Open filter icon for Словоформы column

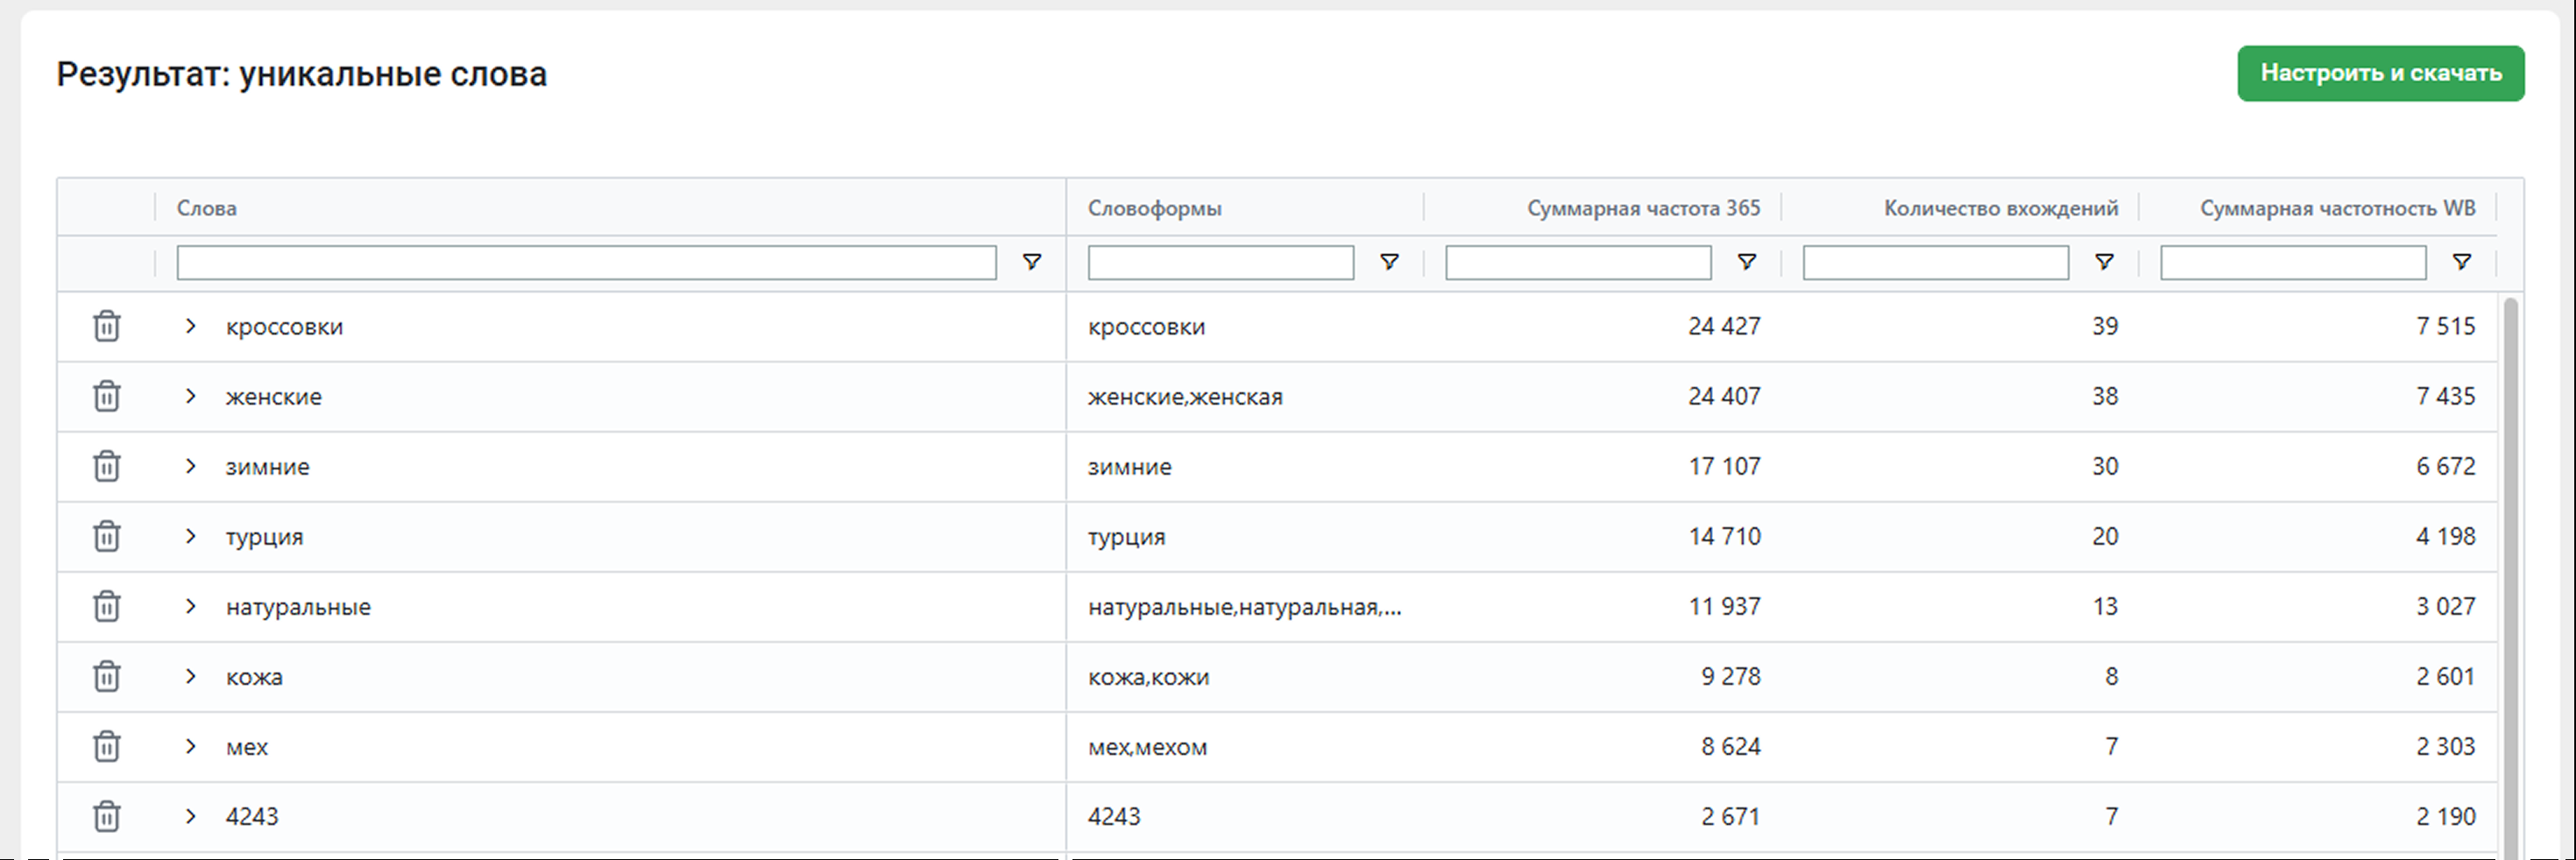(1388, 262)
